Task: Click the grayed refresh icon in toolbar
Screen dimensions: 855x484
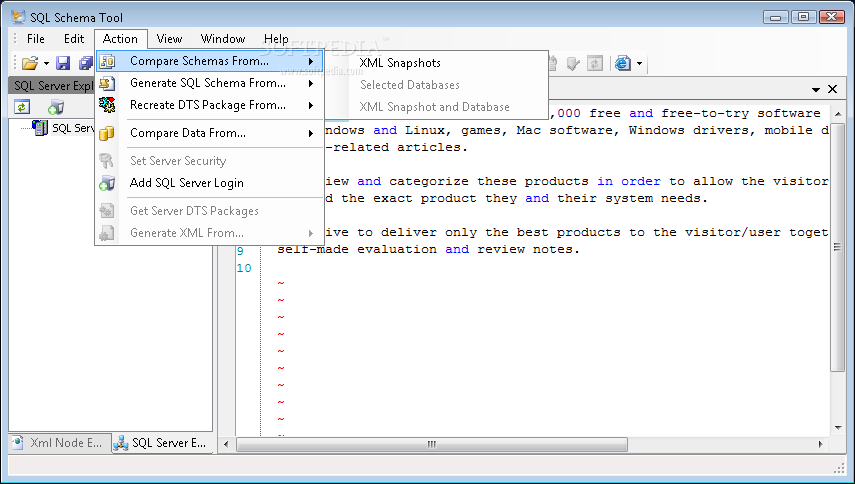Action: point(594,63)
